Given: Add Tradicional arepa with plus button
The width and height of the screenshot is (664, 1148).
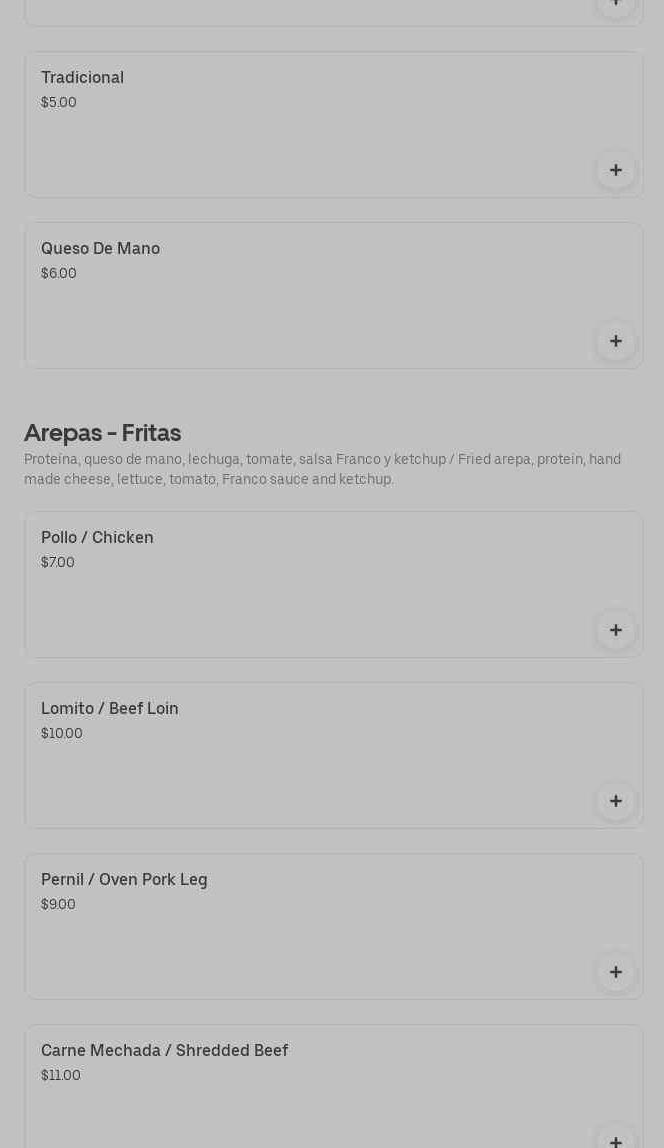Looking at the screenshot, I should [x=615, y=170].
